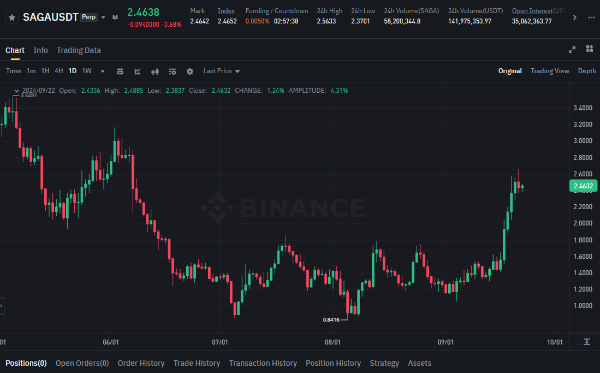Select the 1H interval

point(45,71)
